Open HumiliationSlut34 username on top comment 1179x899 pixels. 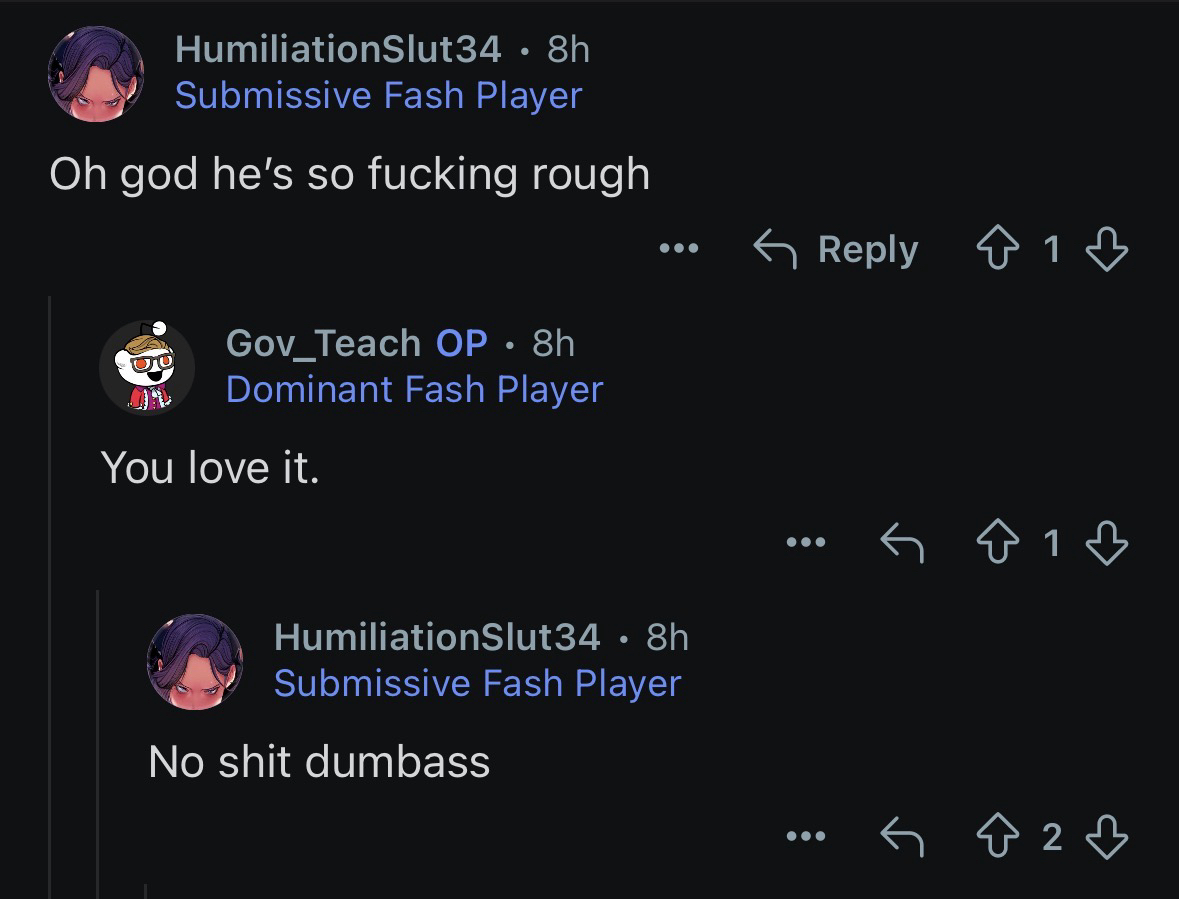337,49
